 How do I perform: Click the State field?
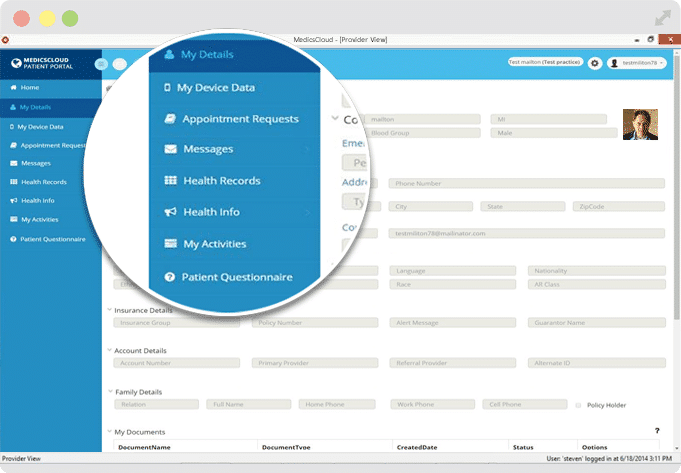pos(523,206)
